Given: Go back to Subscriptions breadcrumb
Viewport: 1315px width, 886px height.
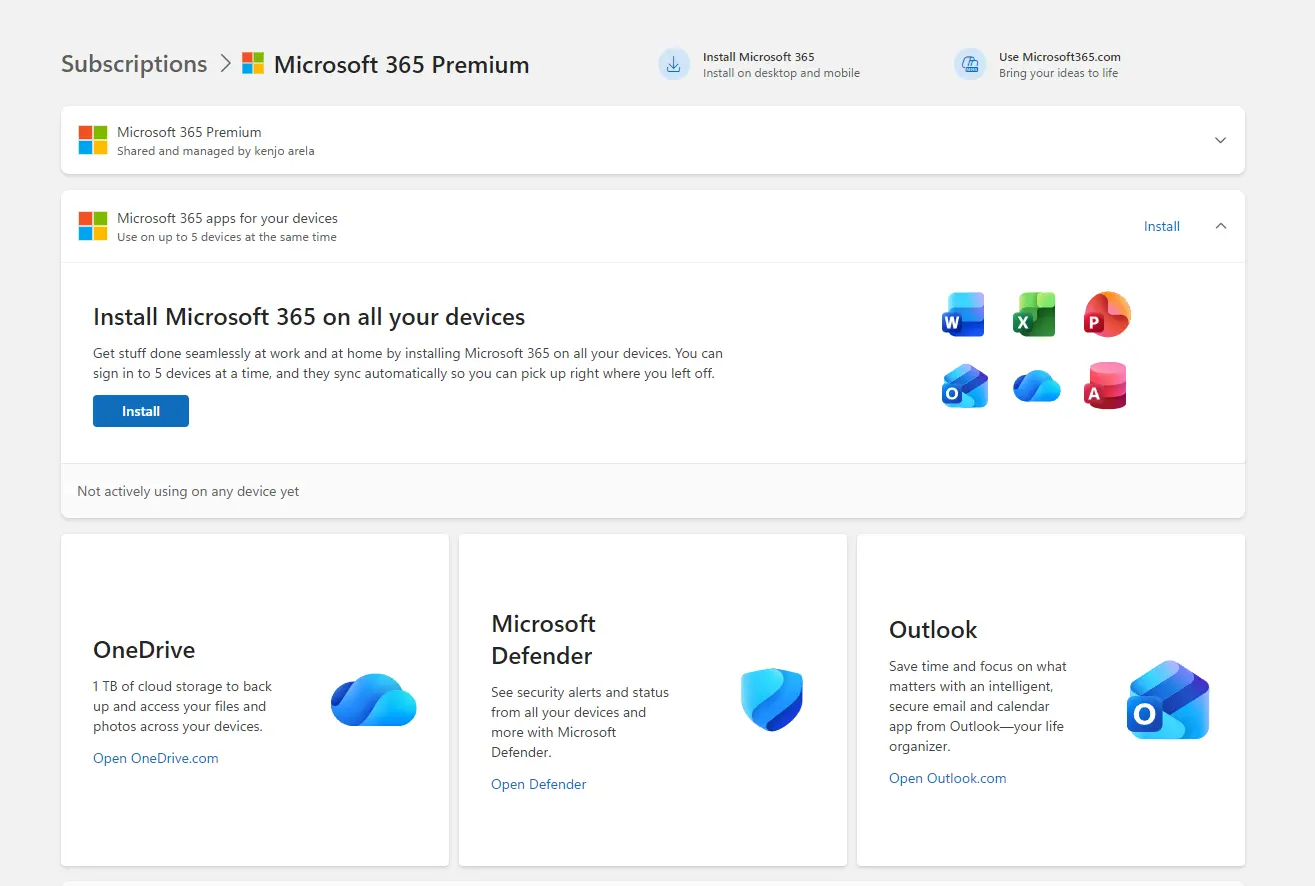Looking at the screenshot, I should click(x=134, y=64).
